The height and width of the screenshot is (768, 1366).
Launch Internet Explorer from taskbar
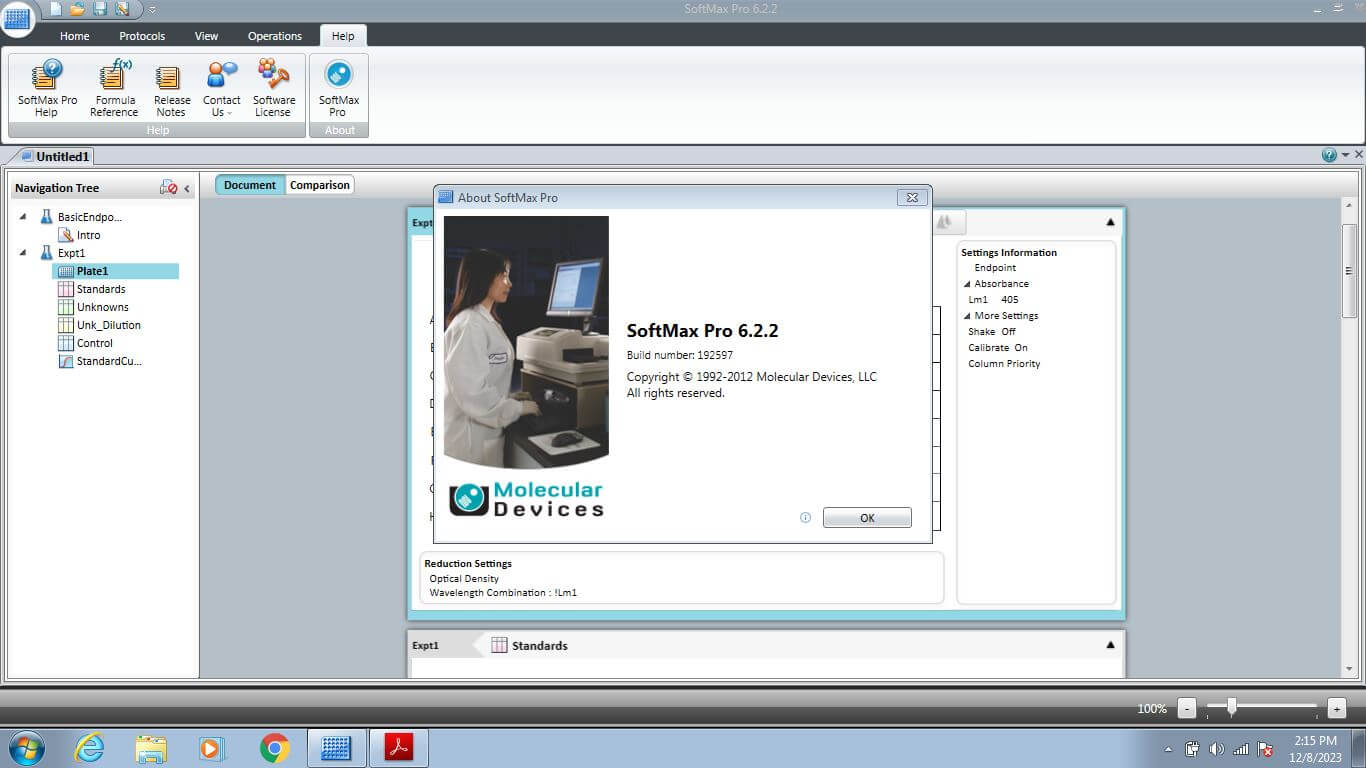pos(89,748)
